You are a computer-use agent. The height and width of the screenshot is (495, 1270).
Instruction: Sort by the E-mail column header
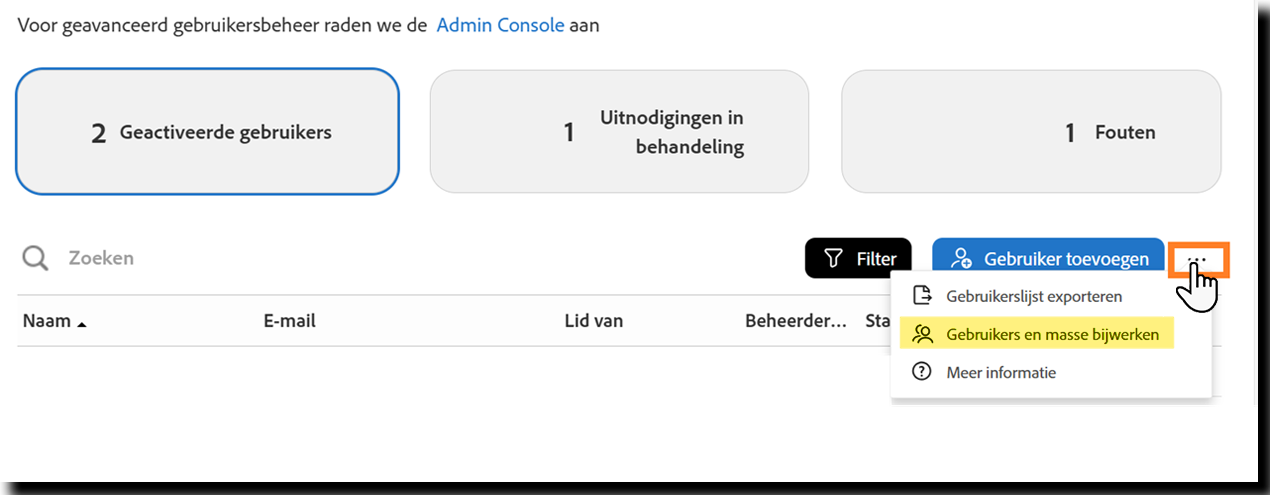pos(289,321)
